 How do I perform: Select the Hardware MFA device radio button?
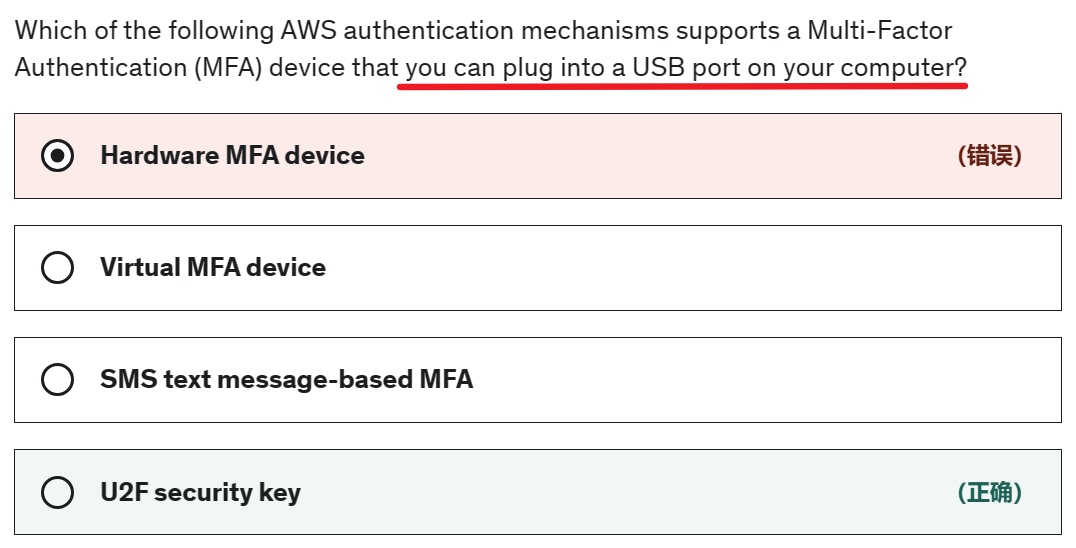[58, 156]
